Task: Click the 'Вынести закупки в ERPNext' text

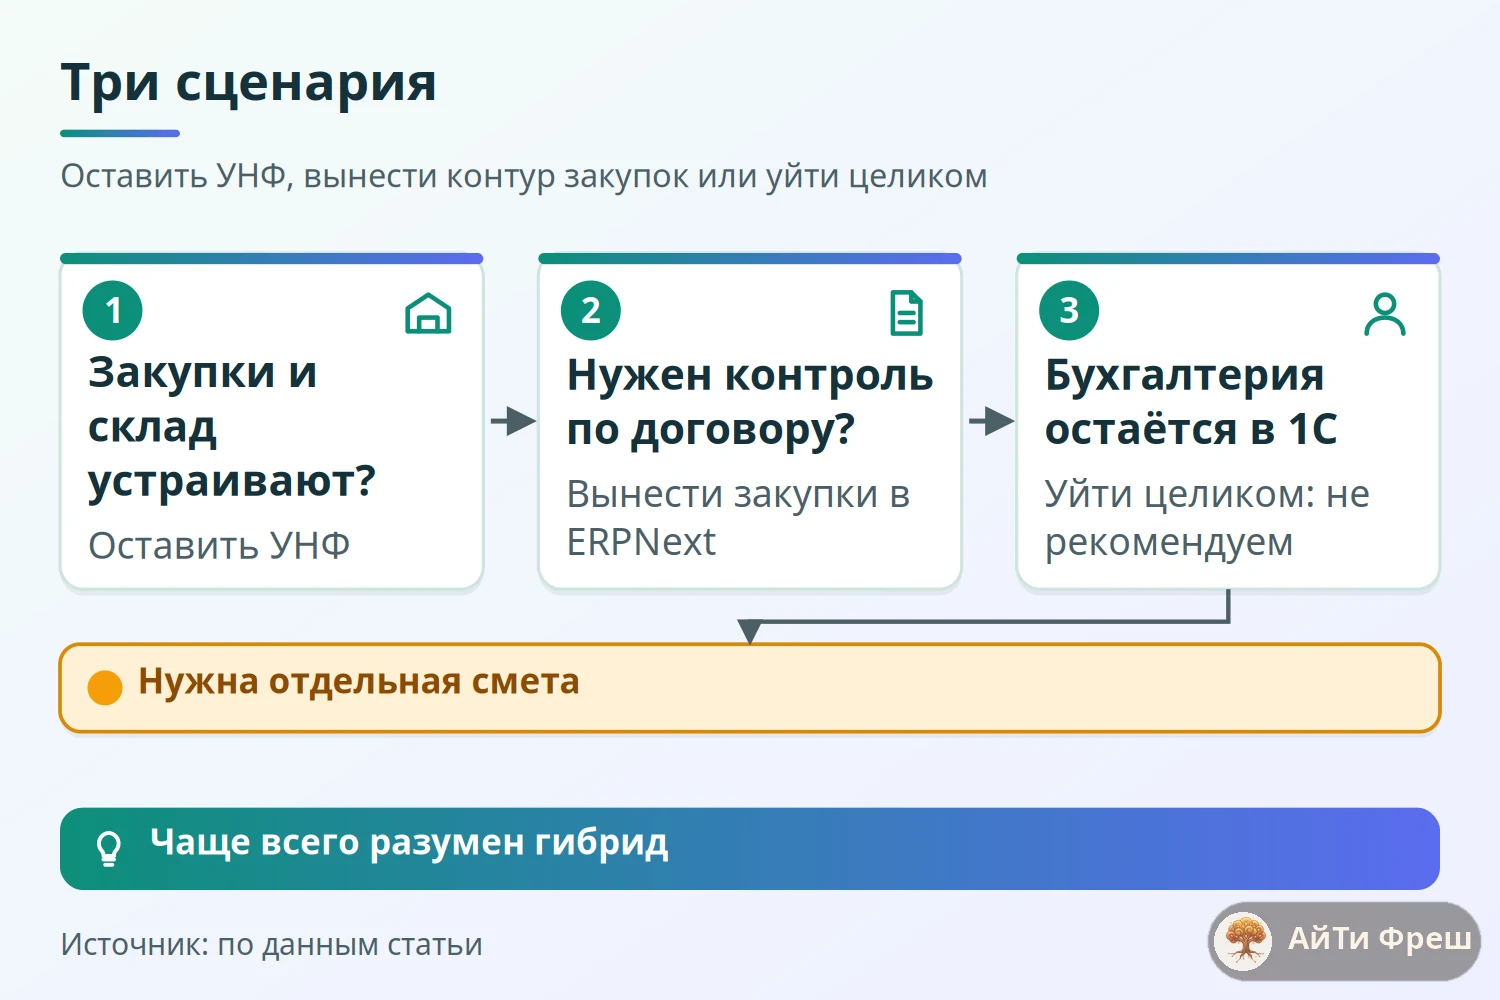Action: [x=738, y=518]
